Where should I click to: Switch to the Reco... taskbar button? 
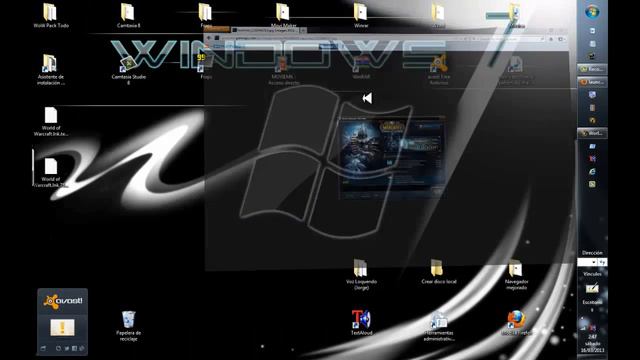click(592, 69)
